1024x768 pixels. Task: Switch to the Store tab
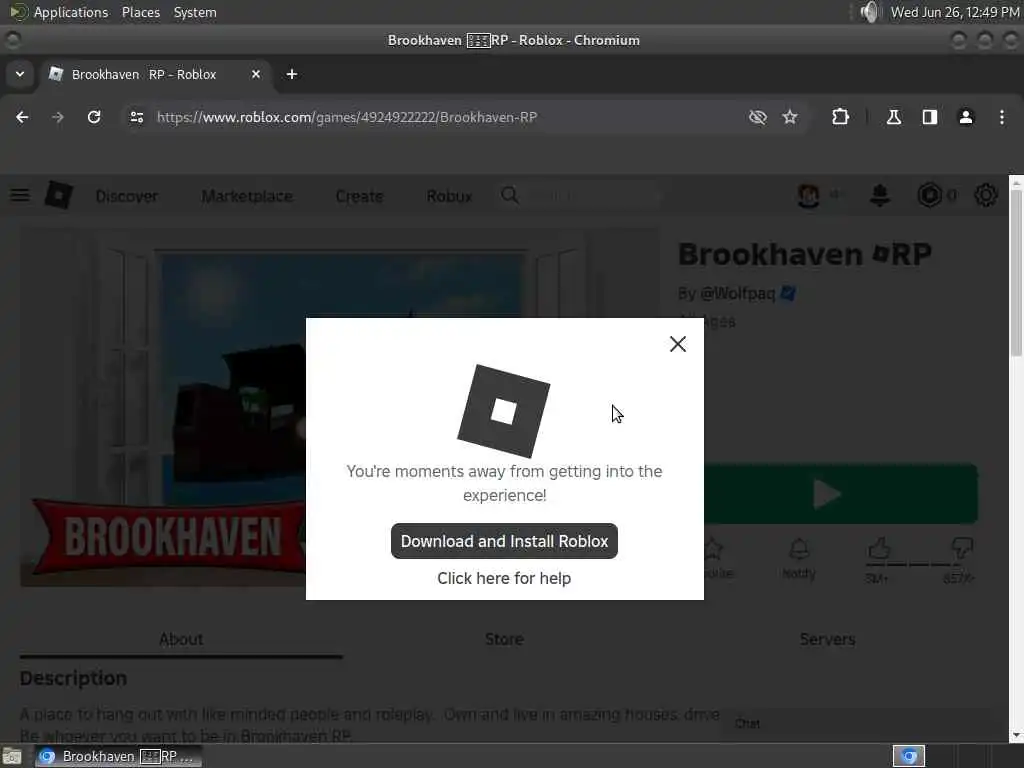[x=504, y=639]
